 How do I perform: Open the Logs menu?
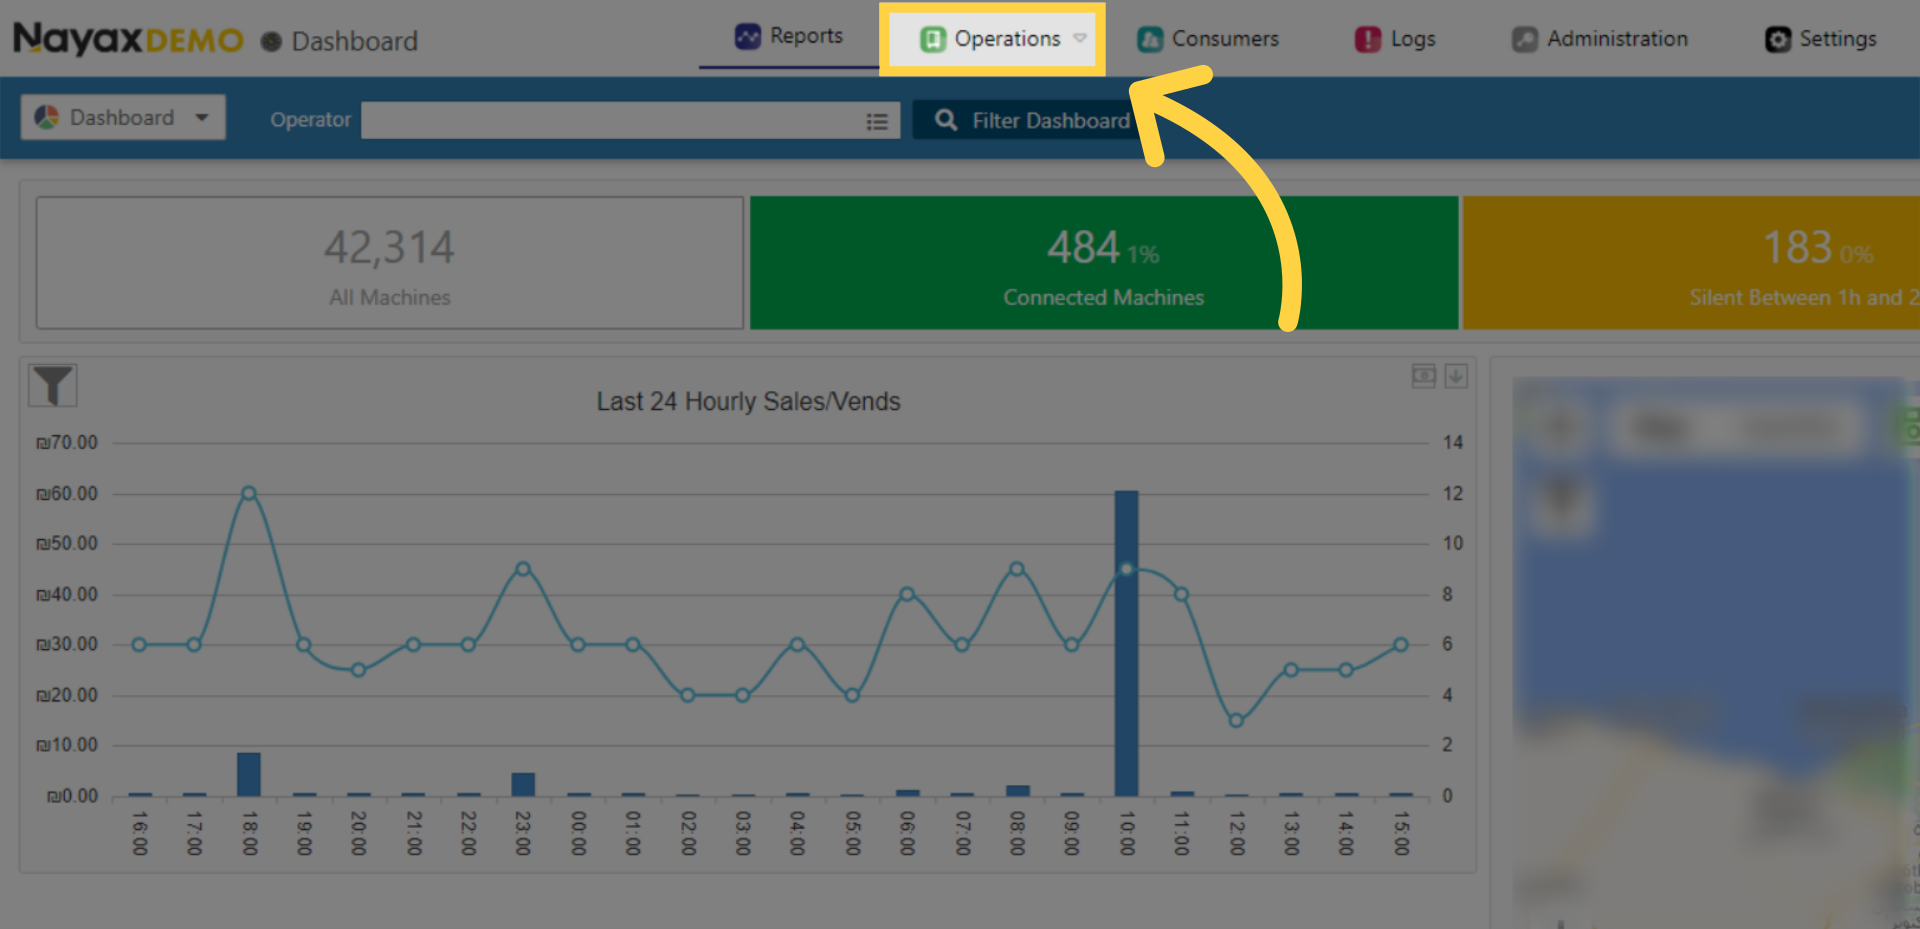tap(1395, 39)
